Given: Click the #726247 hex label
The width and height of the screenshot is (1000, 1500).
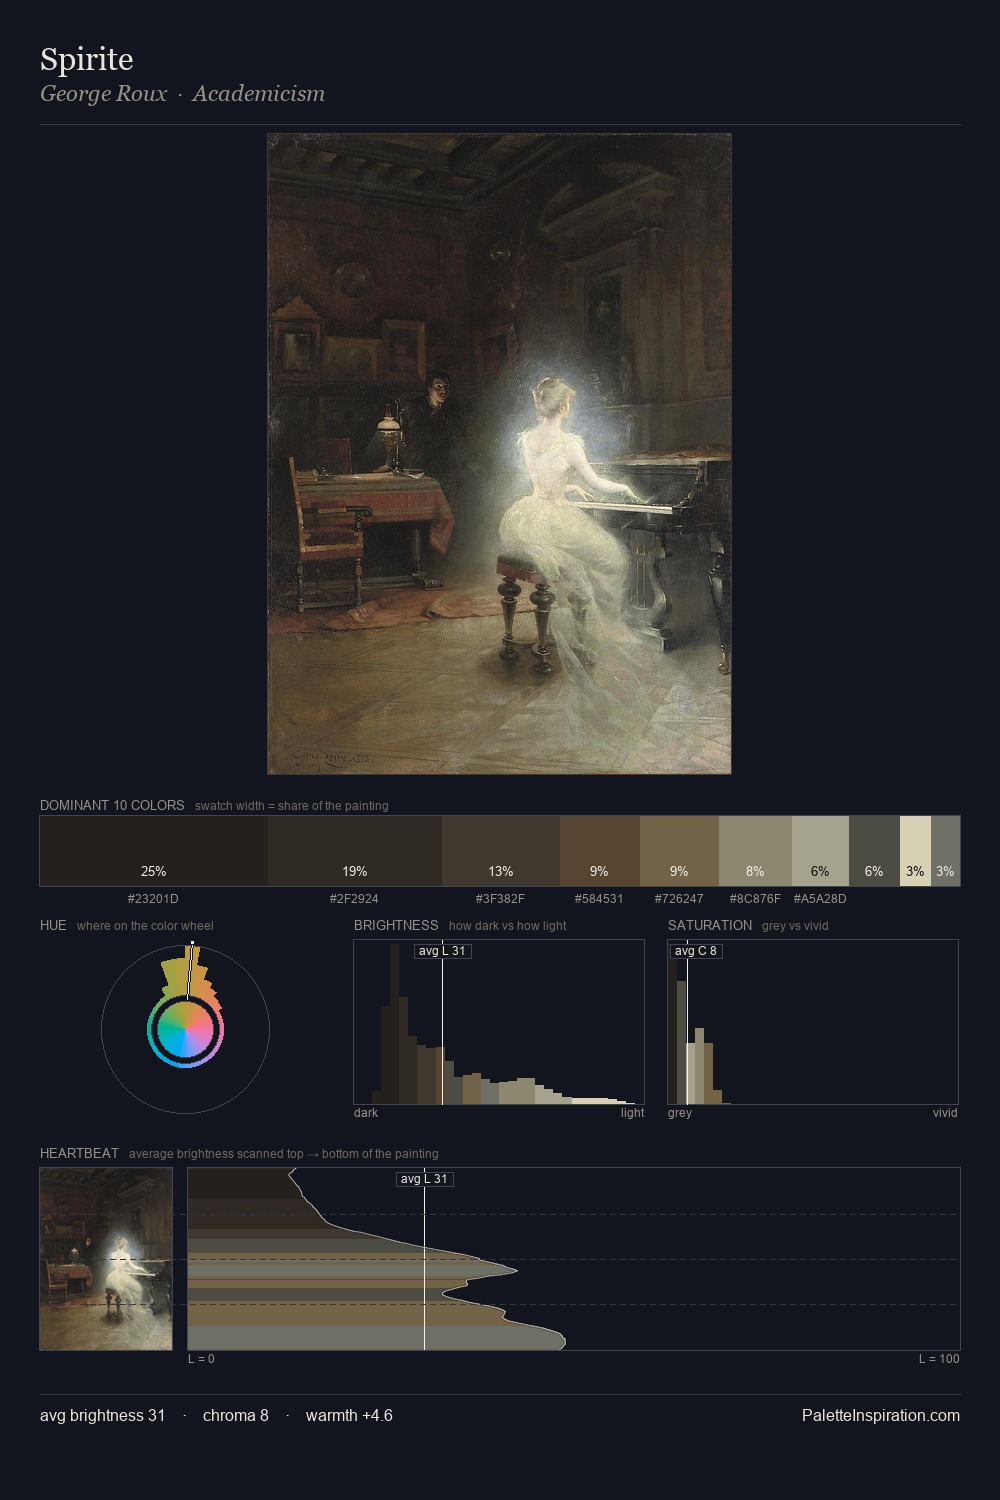Looking at the screenshot, I should (x=679, y=899).
